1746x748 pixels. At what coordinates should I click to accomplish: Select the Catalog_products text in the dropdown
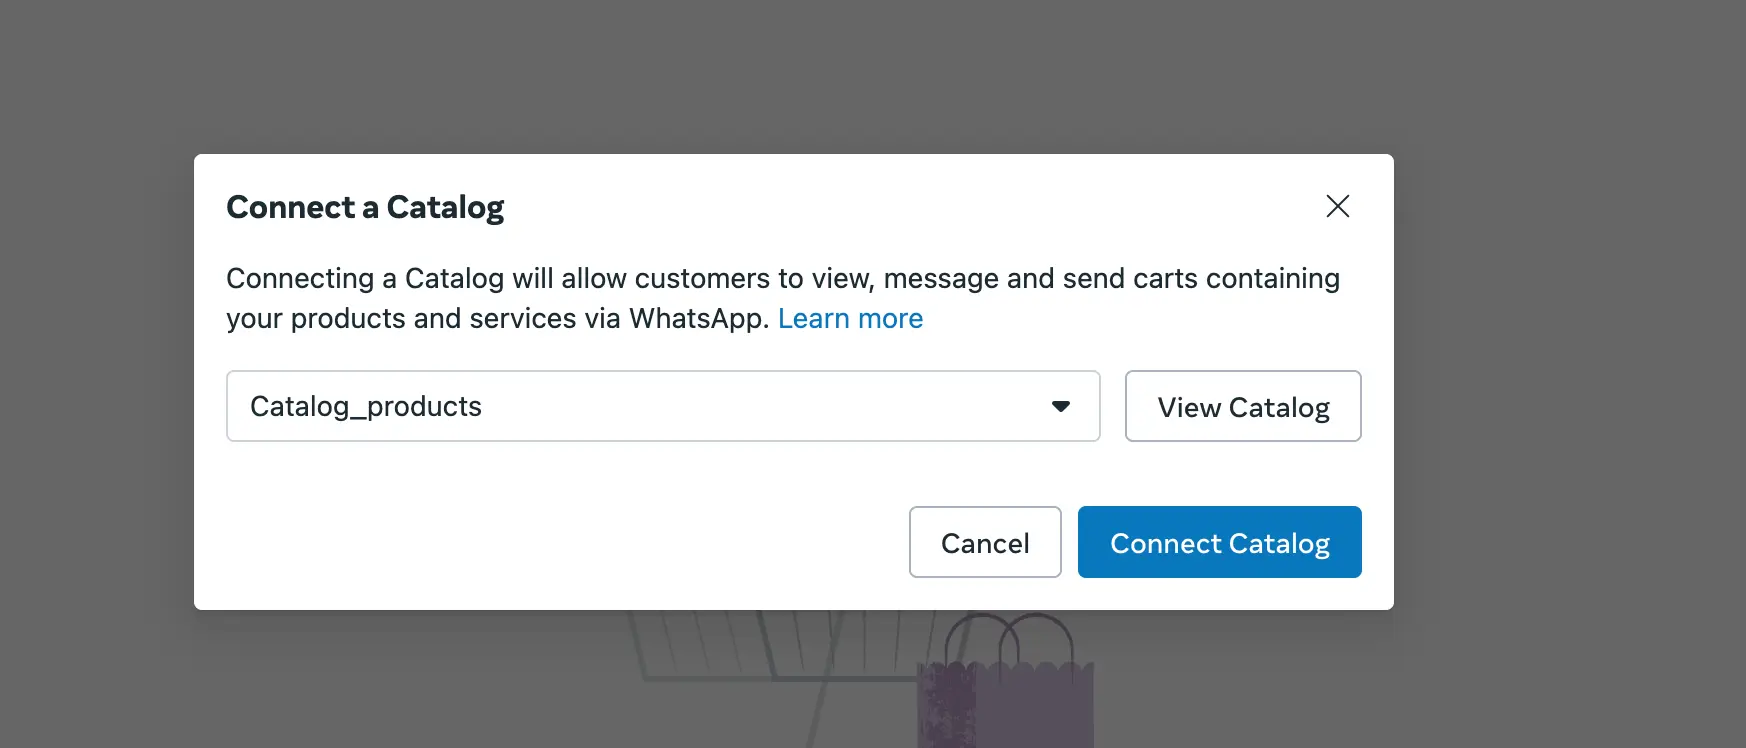click(366, 406)
